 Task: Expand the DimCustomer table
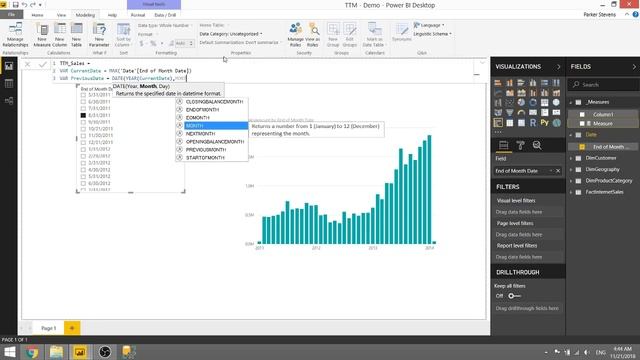pyautogui.click(x=571, y=158)
